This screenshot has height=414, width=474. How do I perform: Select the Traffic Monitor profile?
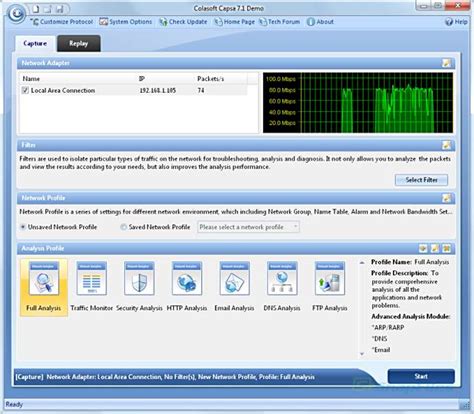(x=92, y=287)
